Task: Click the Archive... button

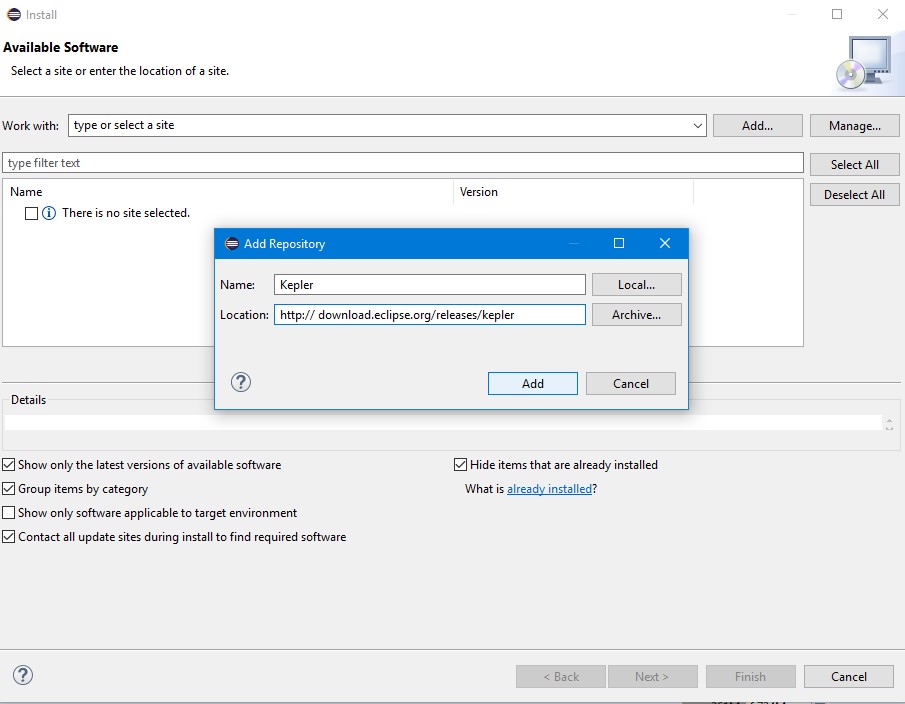Action: [636, 314]
